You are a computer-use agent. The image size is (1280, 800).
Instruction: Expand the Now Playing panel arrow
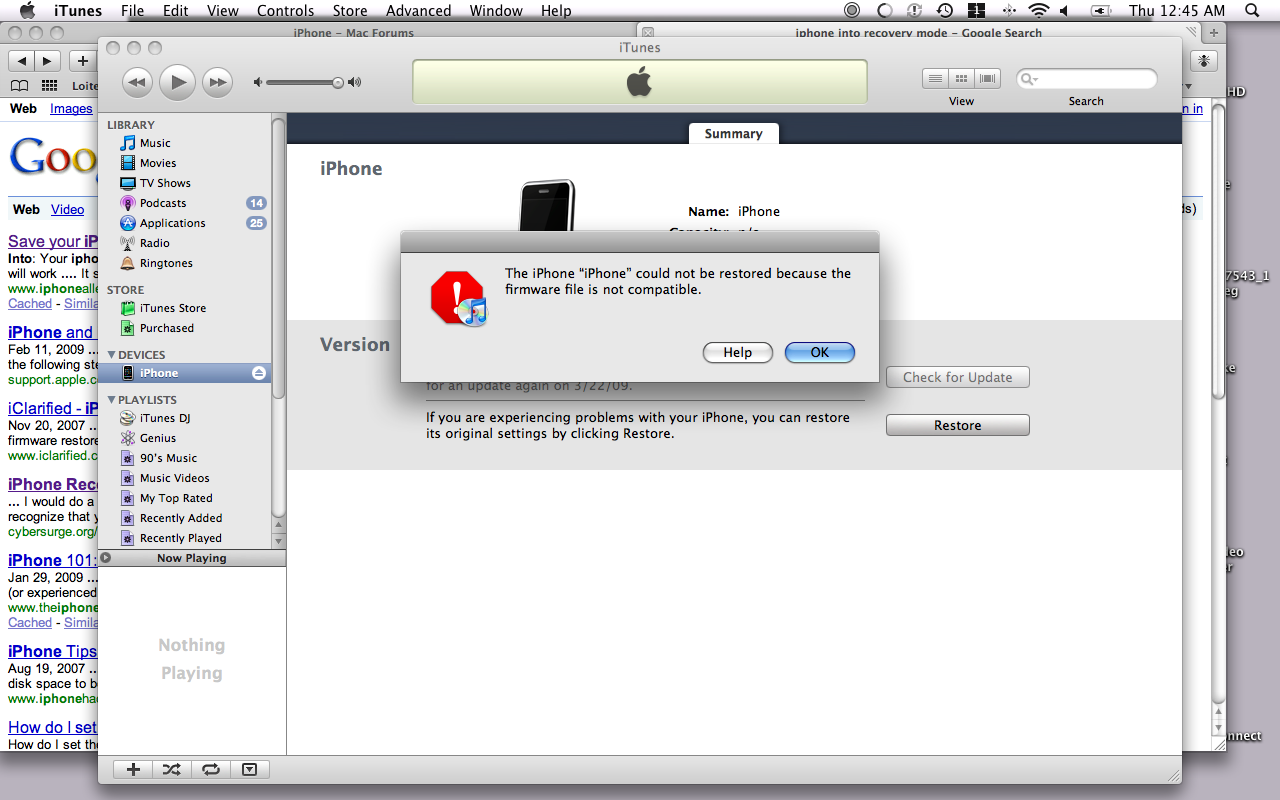[x=106, y=558]
